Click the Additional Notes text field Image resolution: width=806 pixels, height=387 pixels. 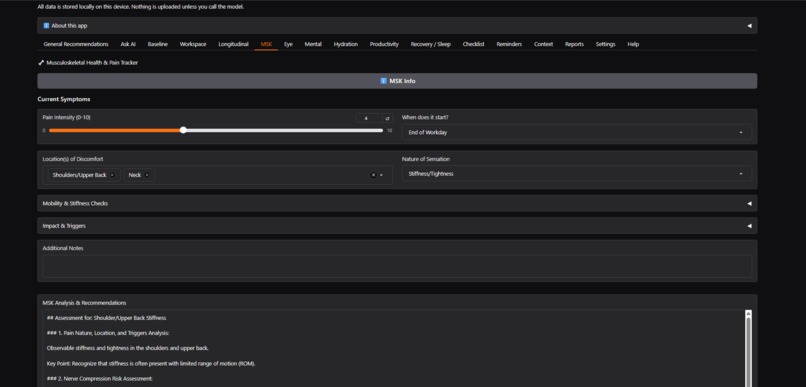click(x=397, y=266)
